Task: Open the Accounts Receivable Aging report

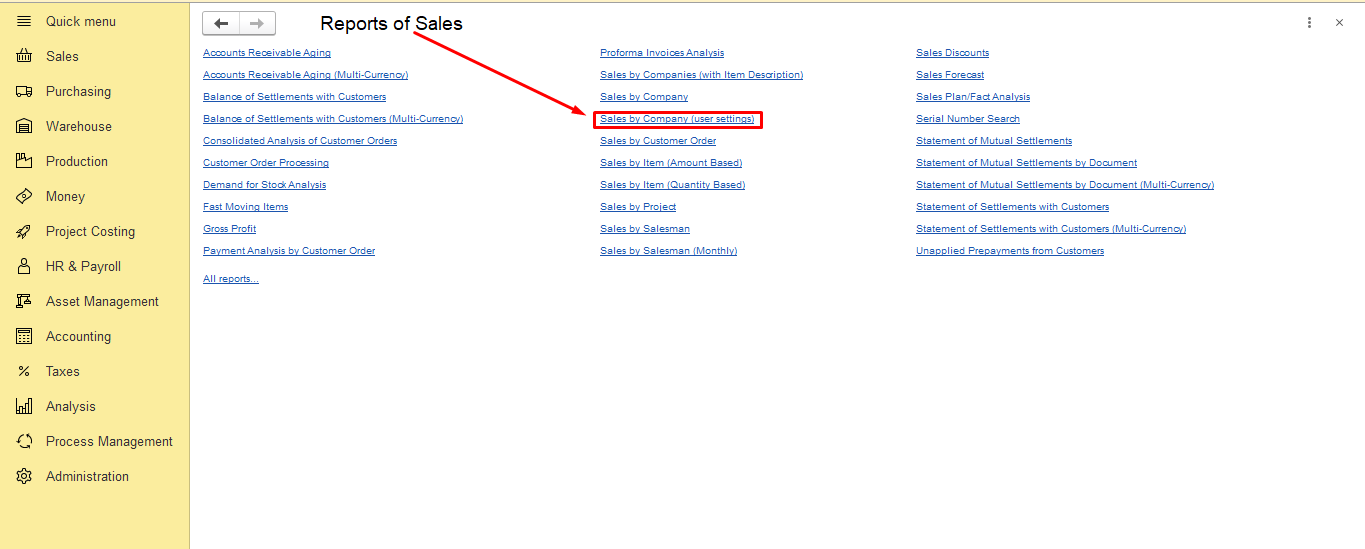Action: pyautogui.click(x=267, y=53)
